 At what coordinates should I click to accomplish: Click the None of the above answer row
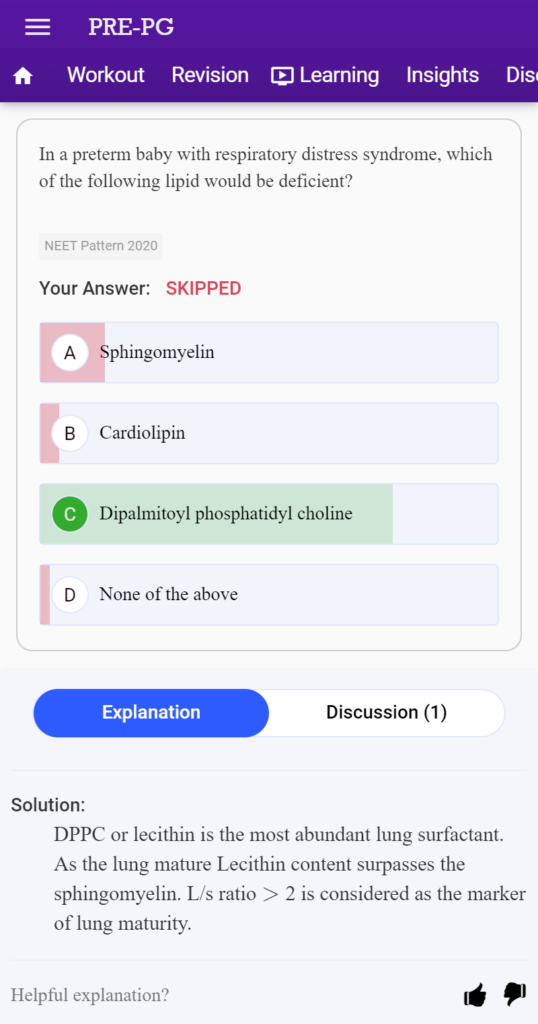(x=269, y=594)
